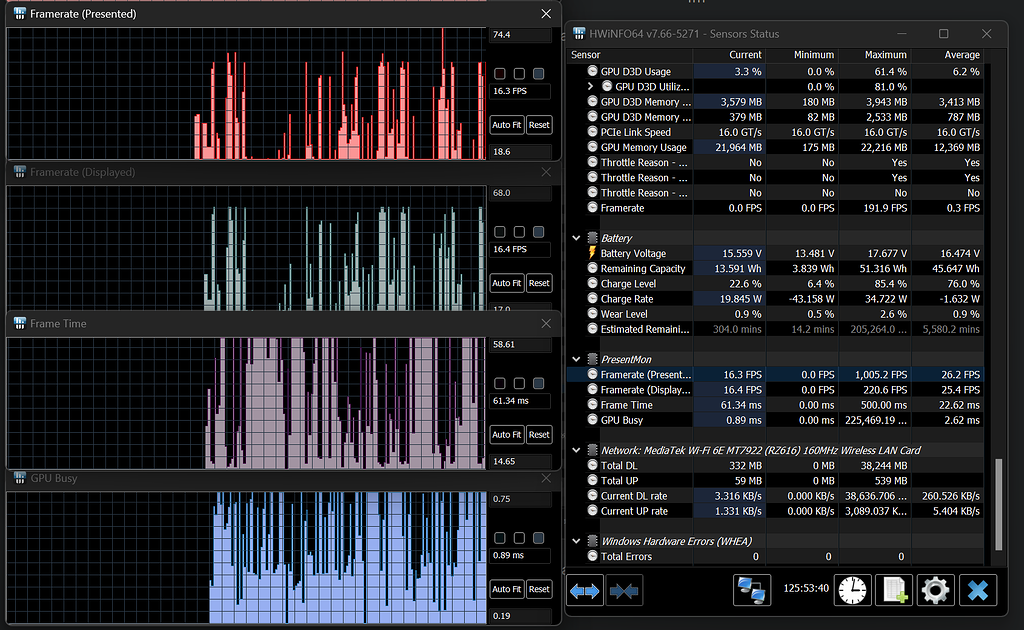The image size is (1024, 630).
Task: Collapse the Battery sensor section
Action: pyautogui.click(x=576, y=238)
